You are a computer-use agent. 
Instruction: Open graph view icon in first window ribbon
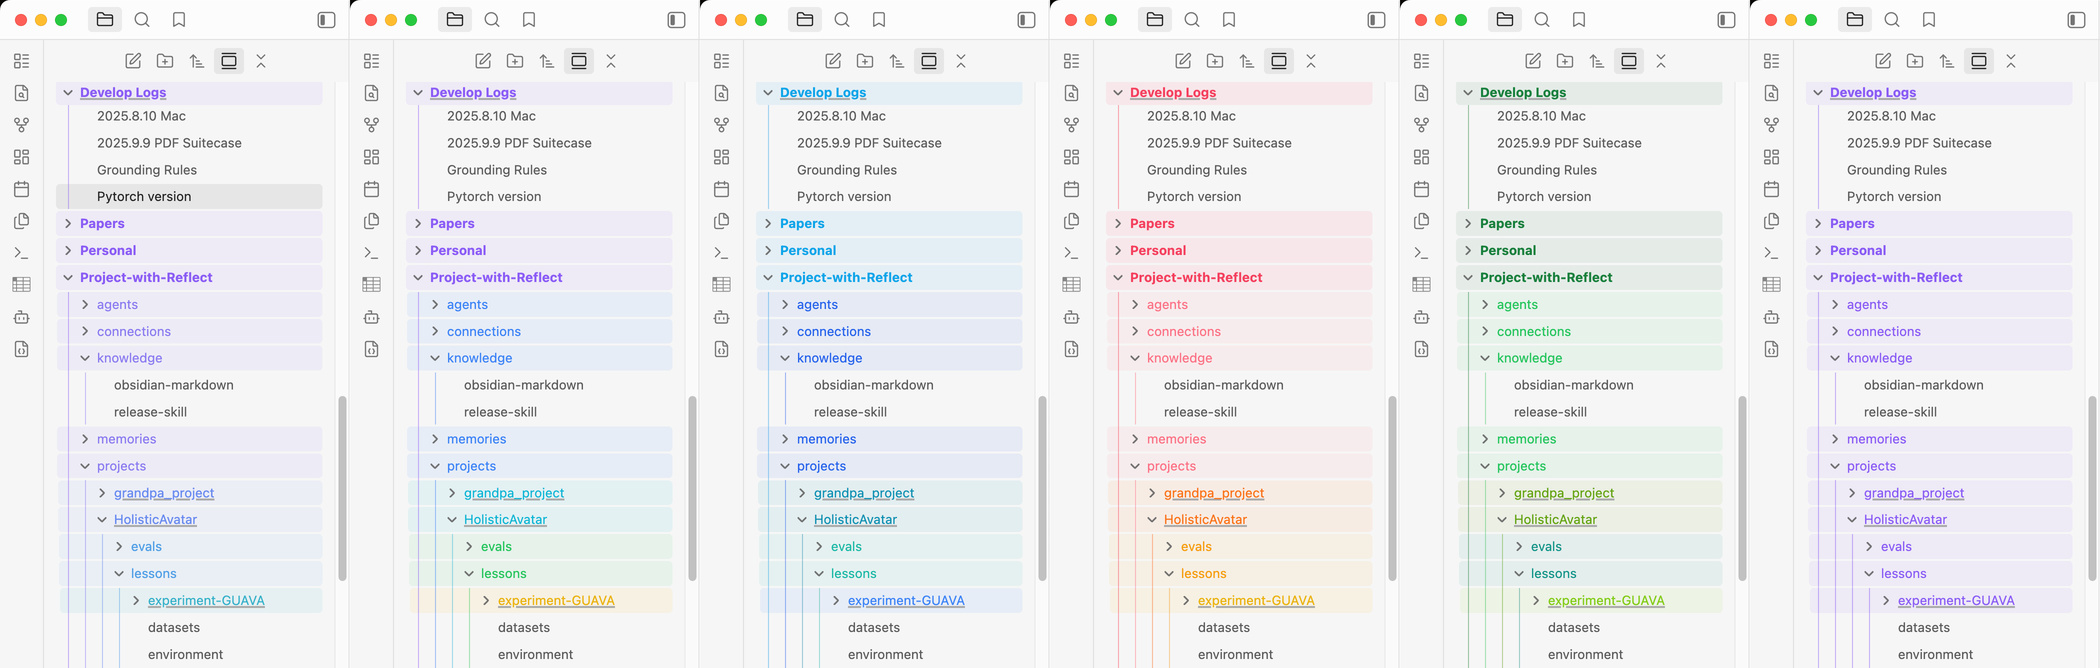(x=22, y=125)
